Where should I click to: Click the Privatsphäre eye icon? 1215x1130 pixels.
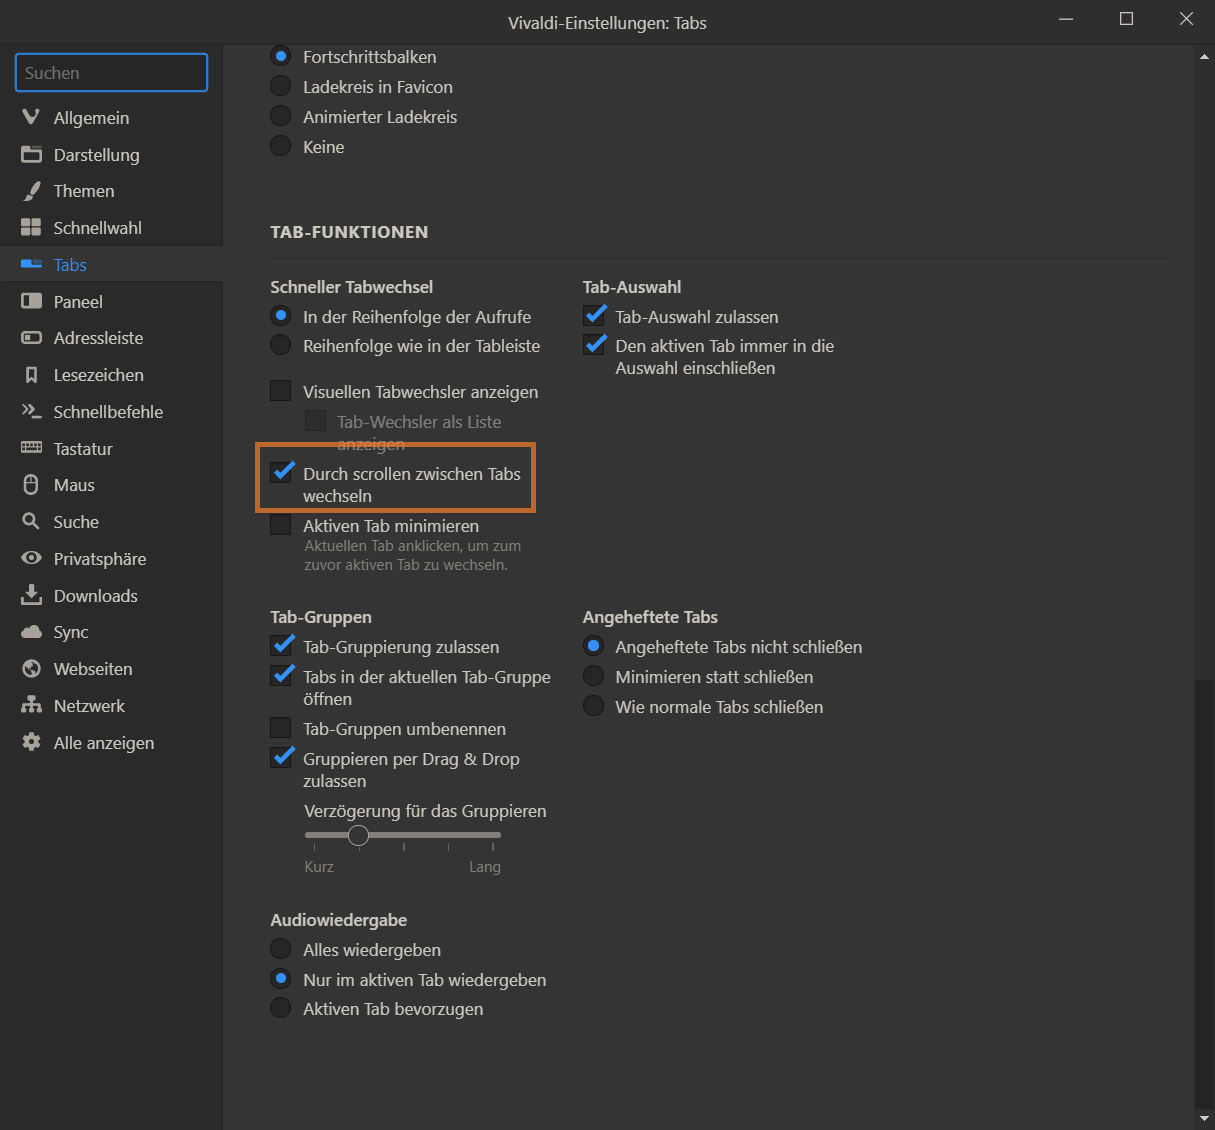tap(31, 558)
